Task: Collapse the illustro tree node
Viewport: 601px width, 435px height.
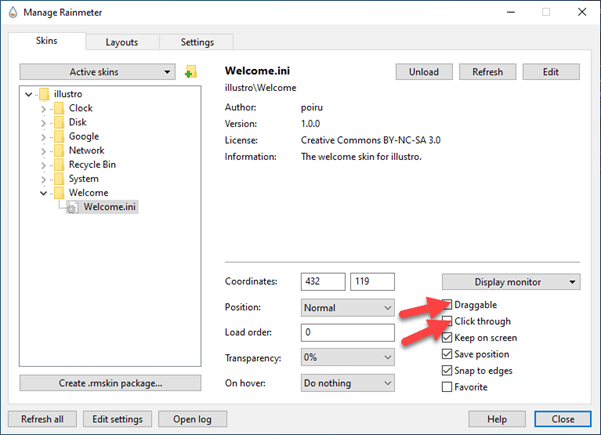Action: click(x=29, y=94)
